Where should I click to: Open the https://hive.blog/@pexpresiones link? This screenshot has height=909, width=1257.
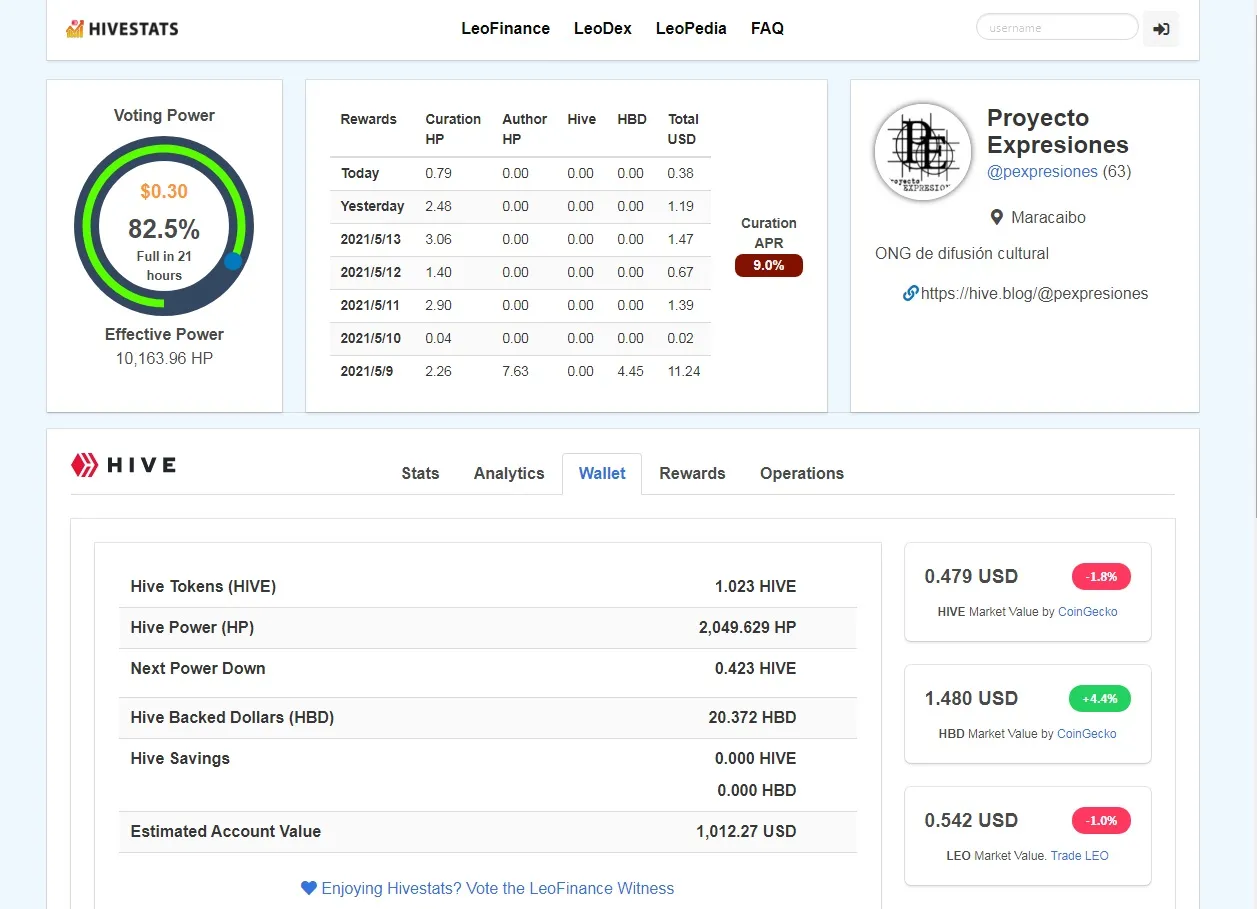tap(1034, 293)
